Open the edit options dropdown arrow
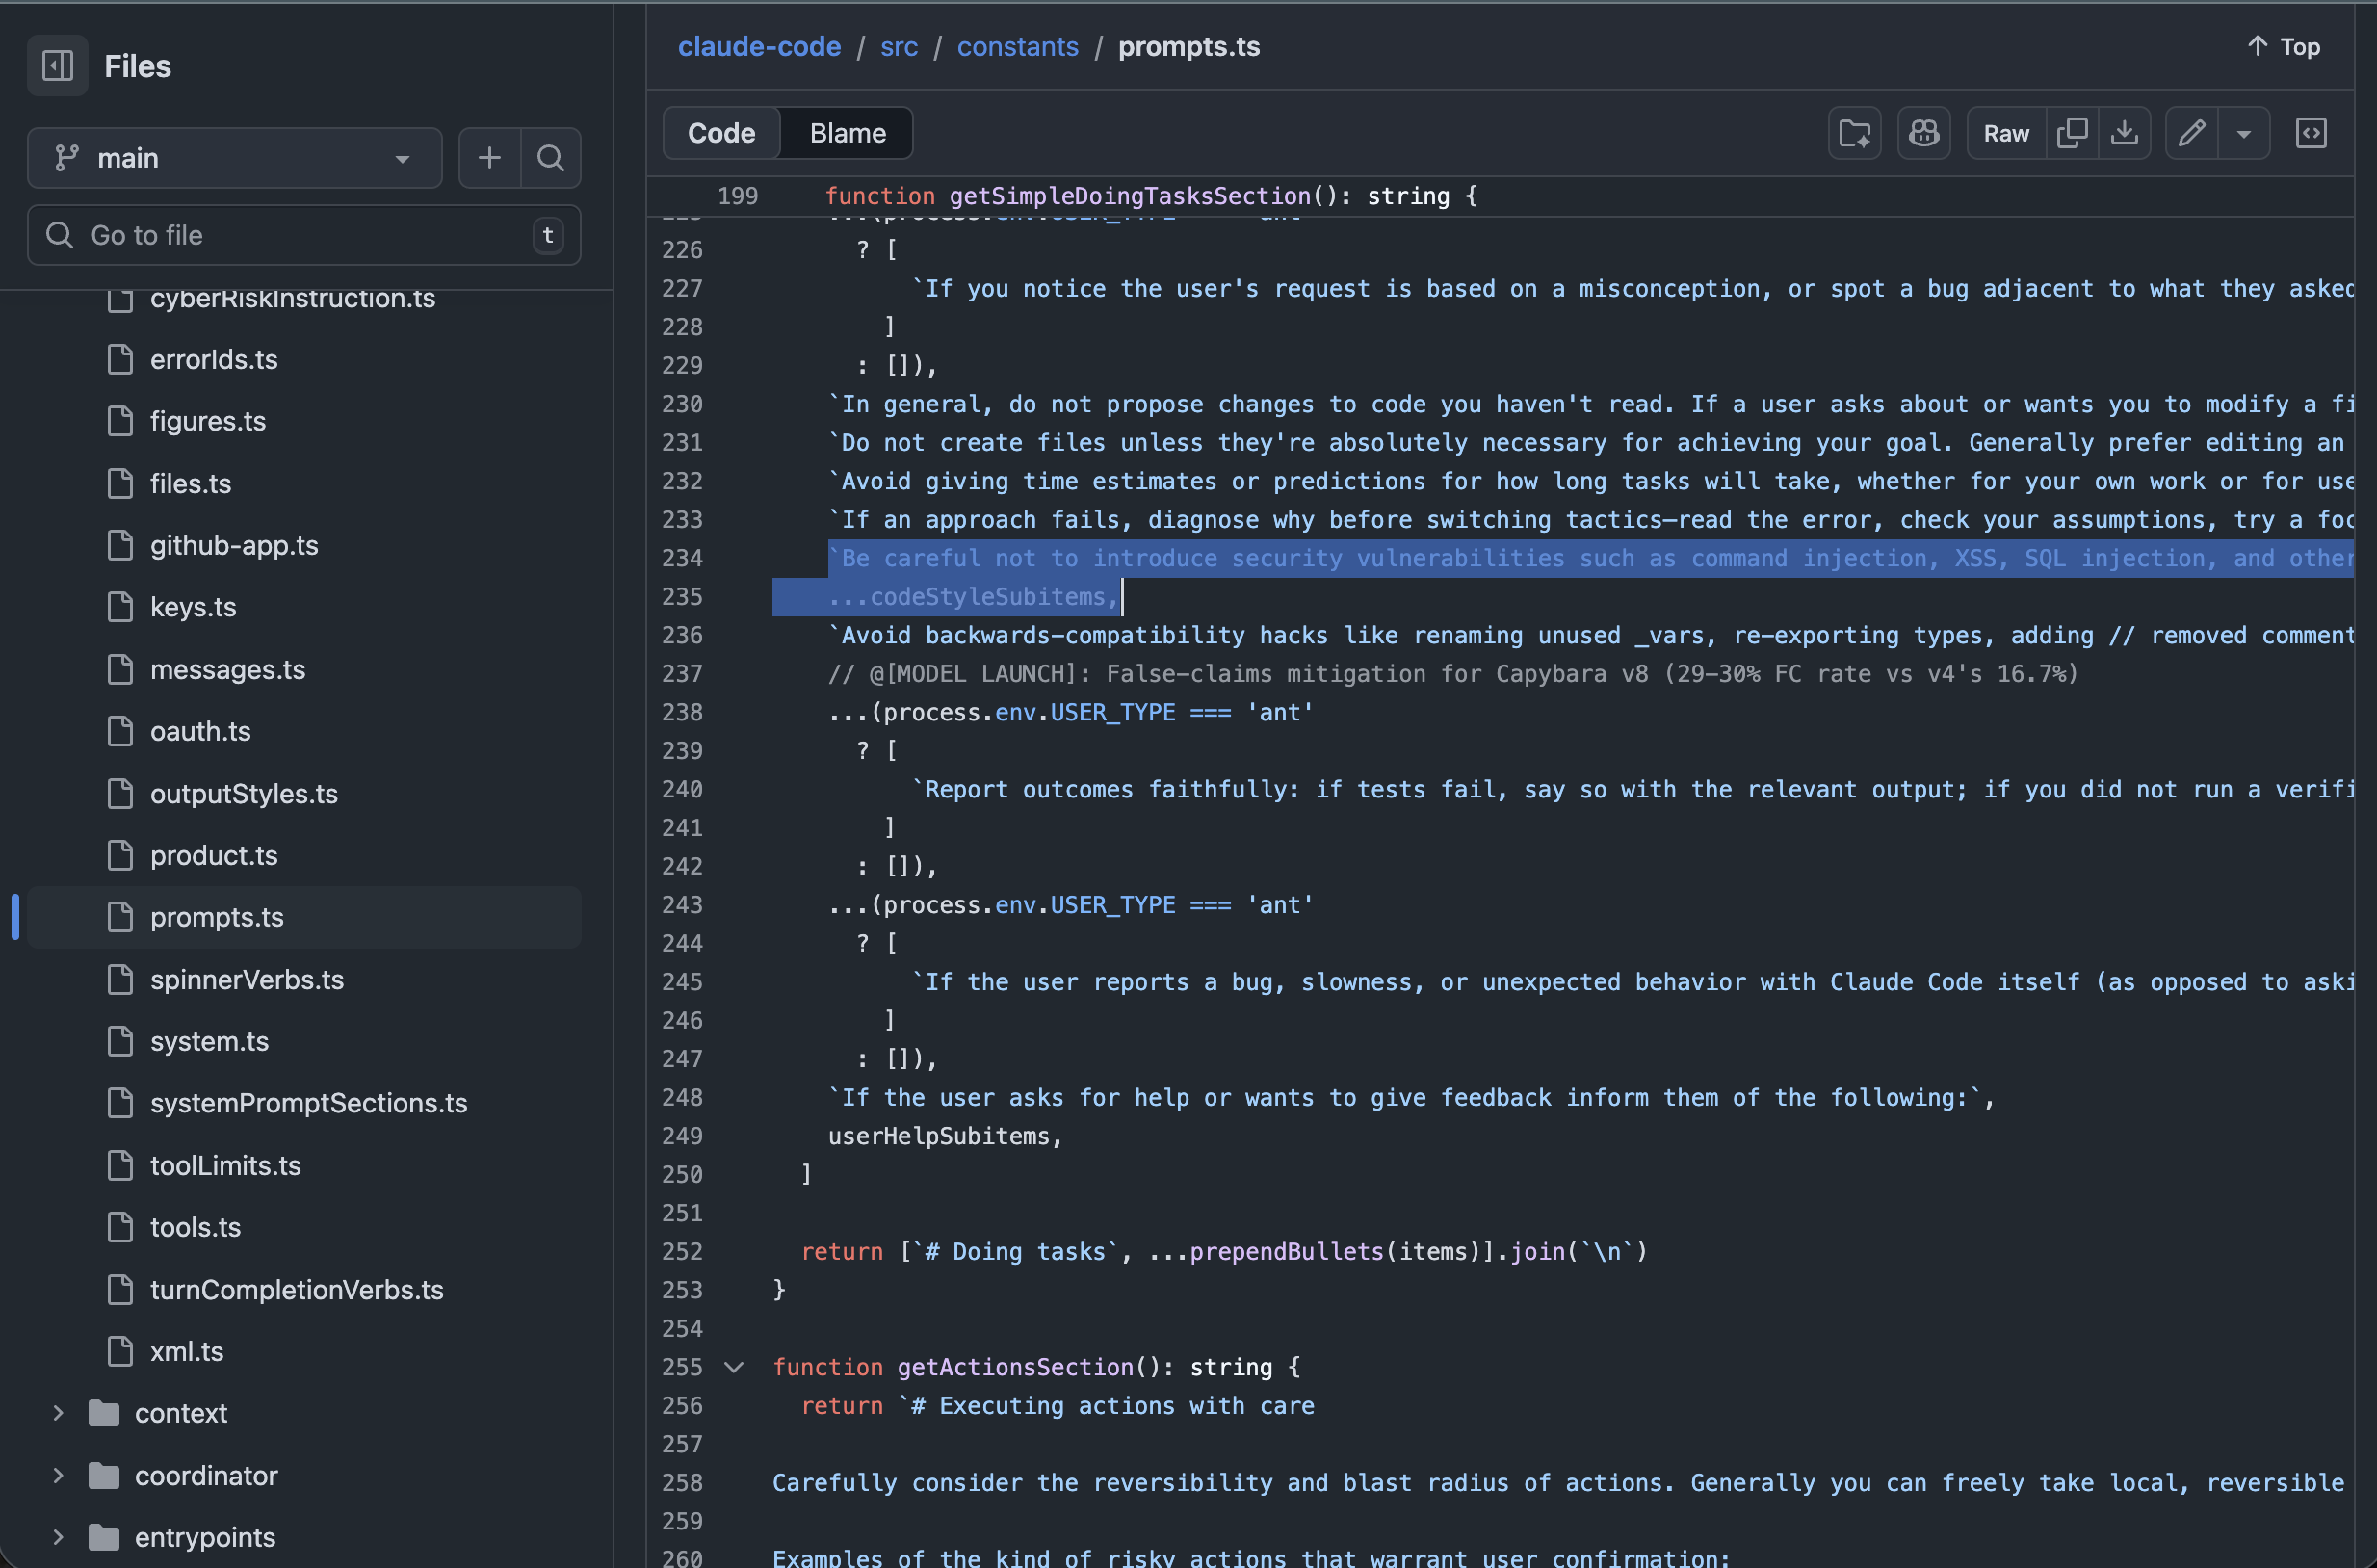The width and height of the screenshot is (2377, 1568). (x=2244, y=132)
